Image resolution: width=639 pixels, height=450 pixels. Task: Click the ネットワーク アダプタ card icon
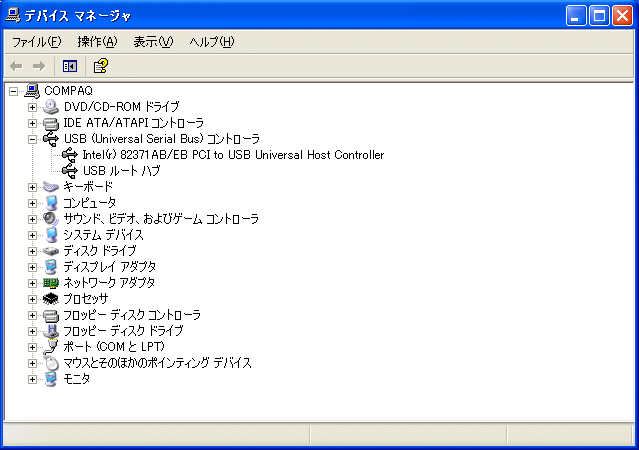(51, 283)
